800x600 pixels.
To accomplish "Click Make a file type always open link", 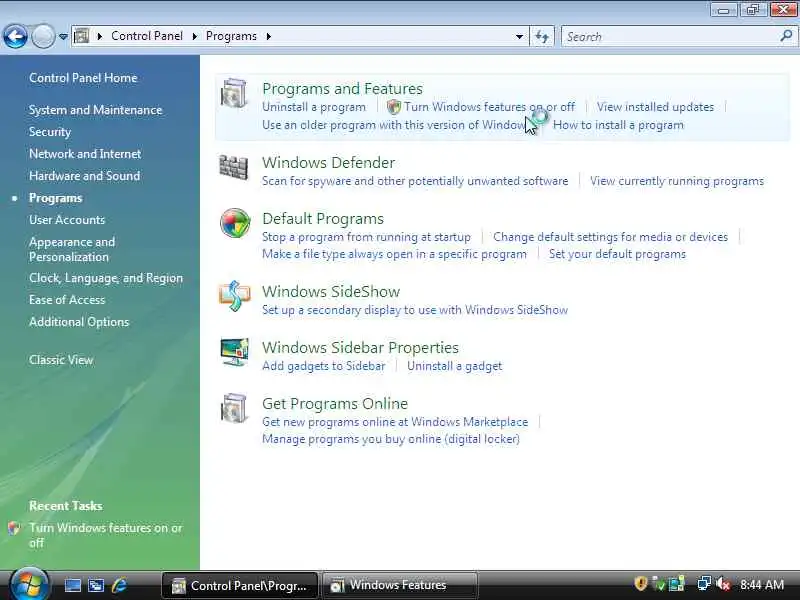I will click(394, 254).
